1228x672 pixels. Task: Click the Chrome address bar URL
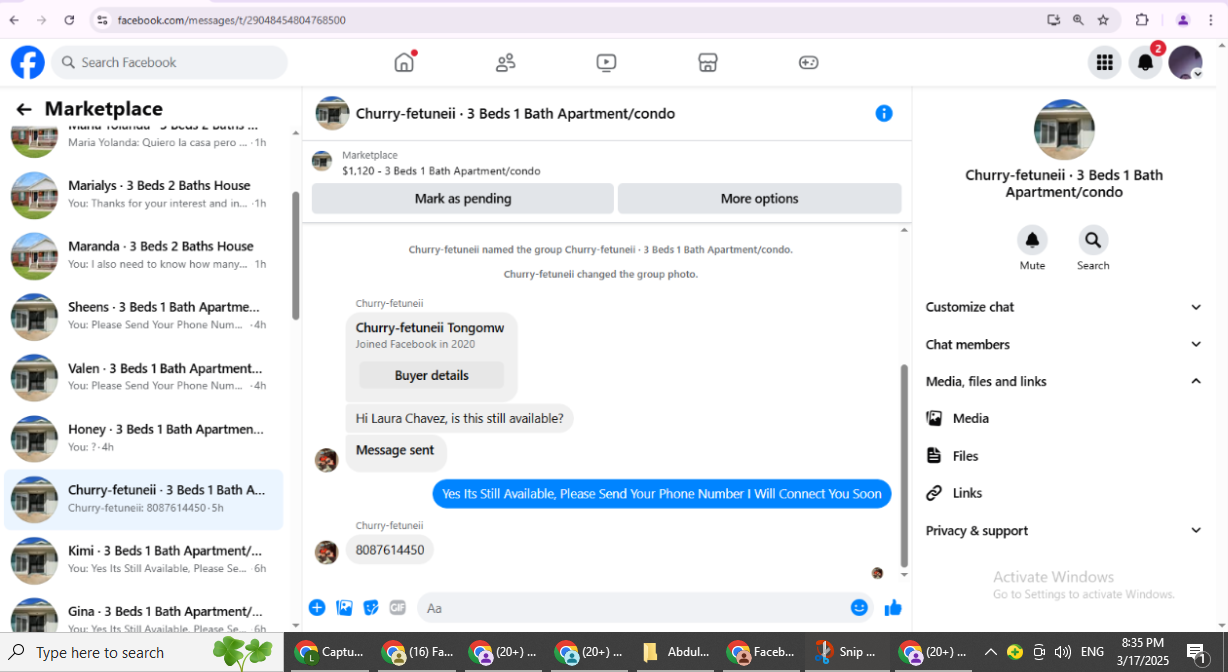click(232, 20)
